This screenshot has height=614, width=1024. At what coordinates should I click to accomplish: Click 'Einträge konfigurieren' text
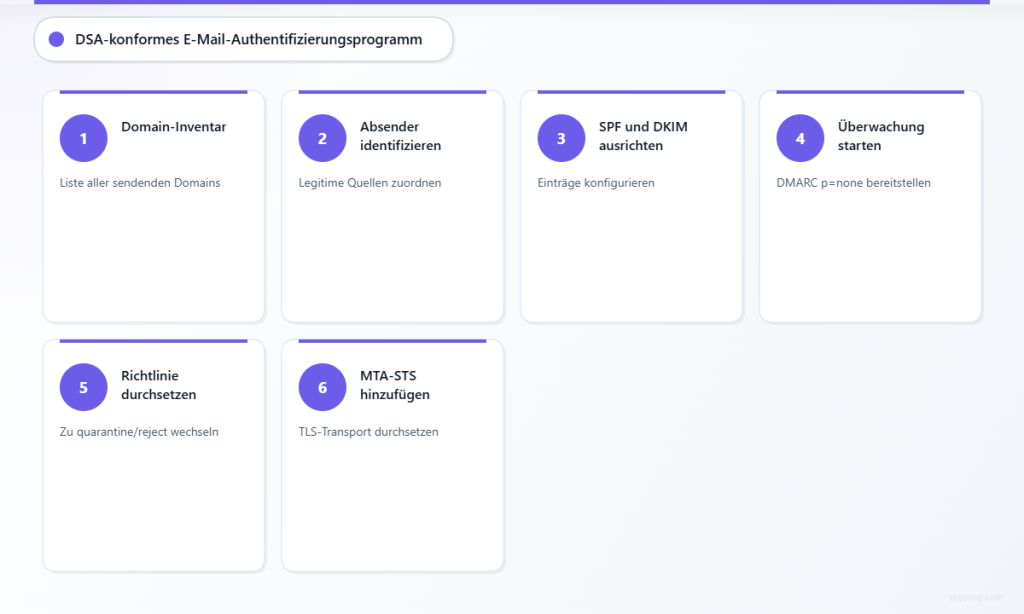point(596,183)
